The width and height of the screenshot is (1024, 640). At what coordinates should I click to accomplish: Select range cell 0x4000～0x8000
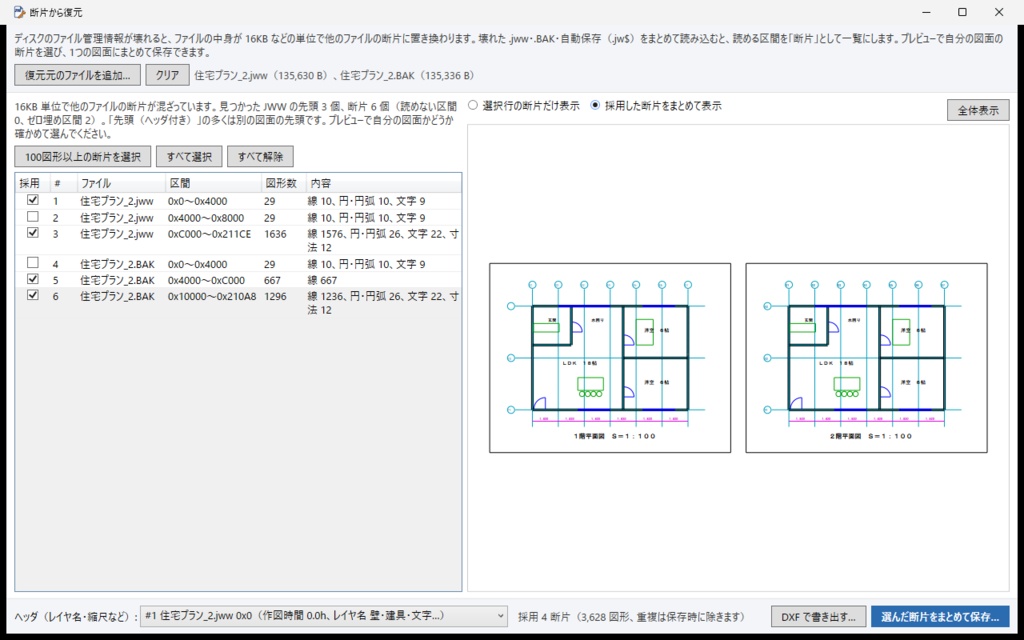tap(206, 217)
